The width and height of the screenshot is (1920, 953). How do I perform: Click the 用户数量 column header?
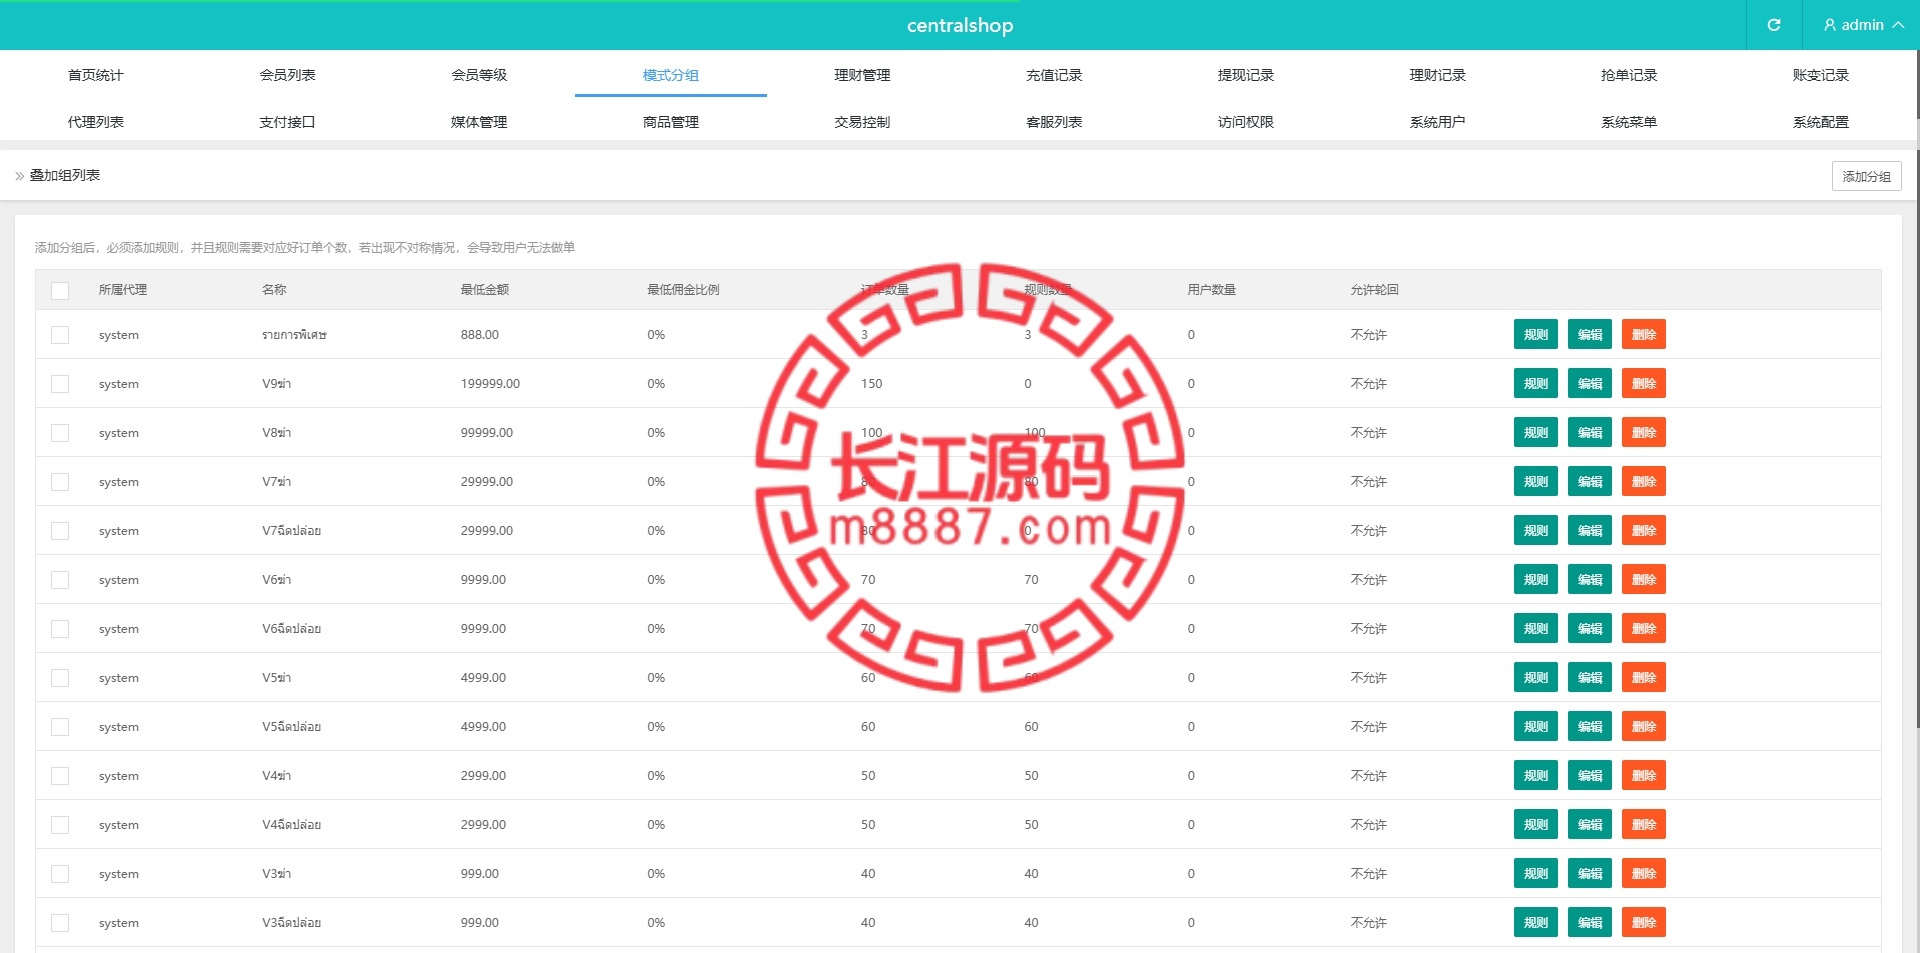(x=1212, y=290)
